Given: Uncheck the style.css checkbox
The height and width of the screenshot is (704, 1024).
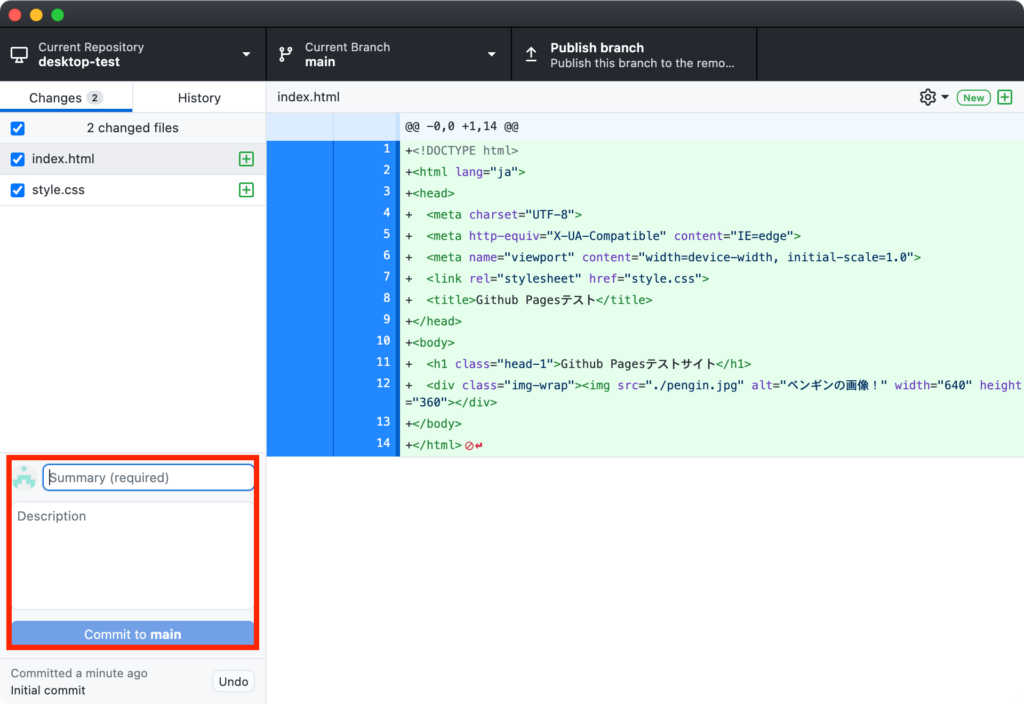Looking at the screenshot, I should [x=18, y=190].
